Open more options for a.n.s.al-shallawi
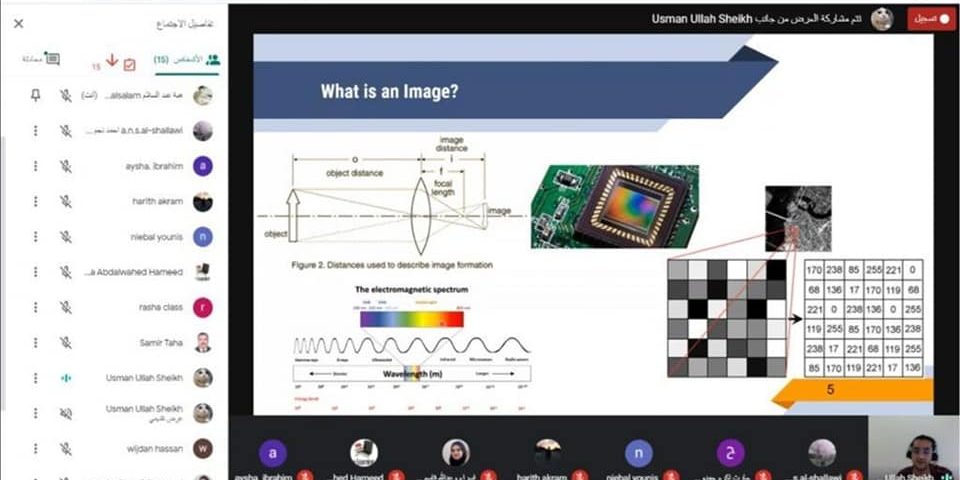 pos(36,131)
